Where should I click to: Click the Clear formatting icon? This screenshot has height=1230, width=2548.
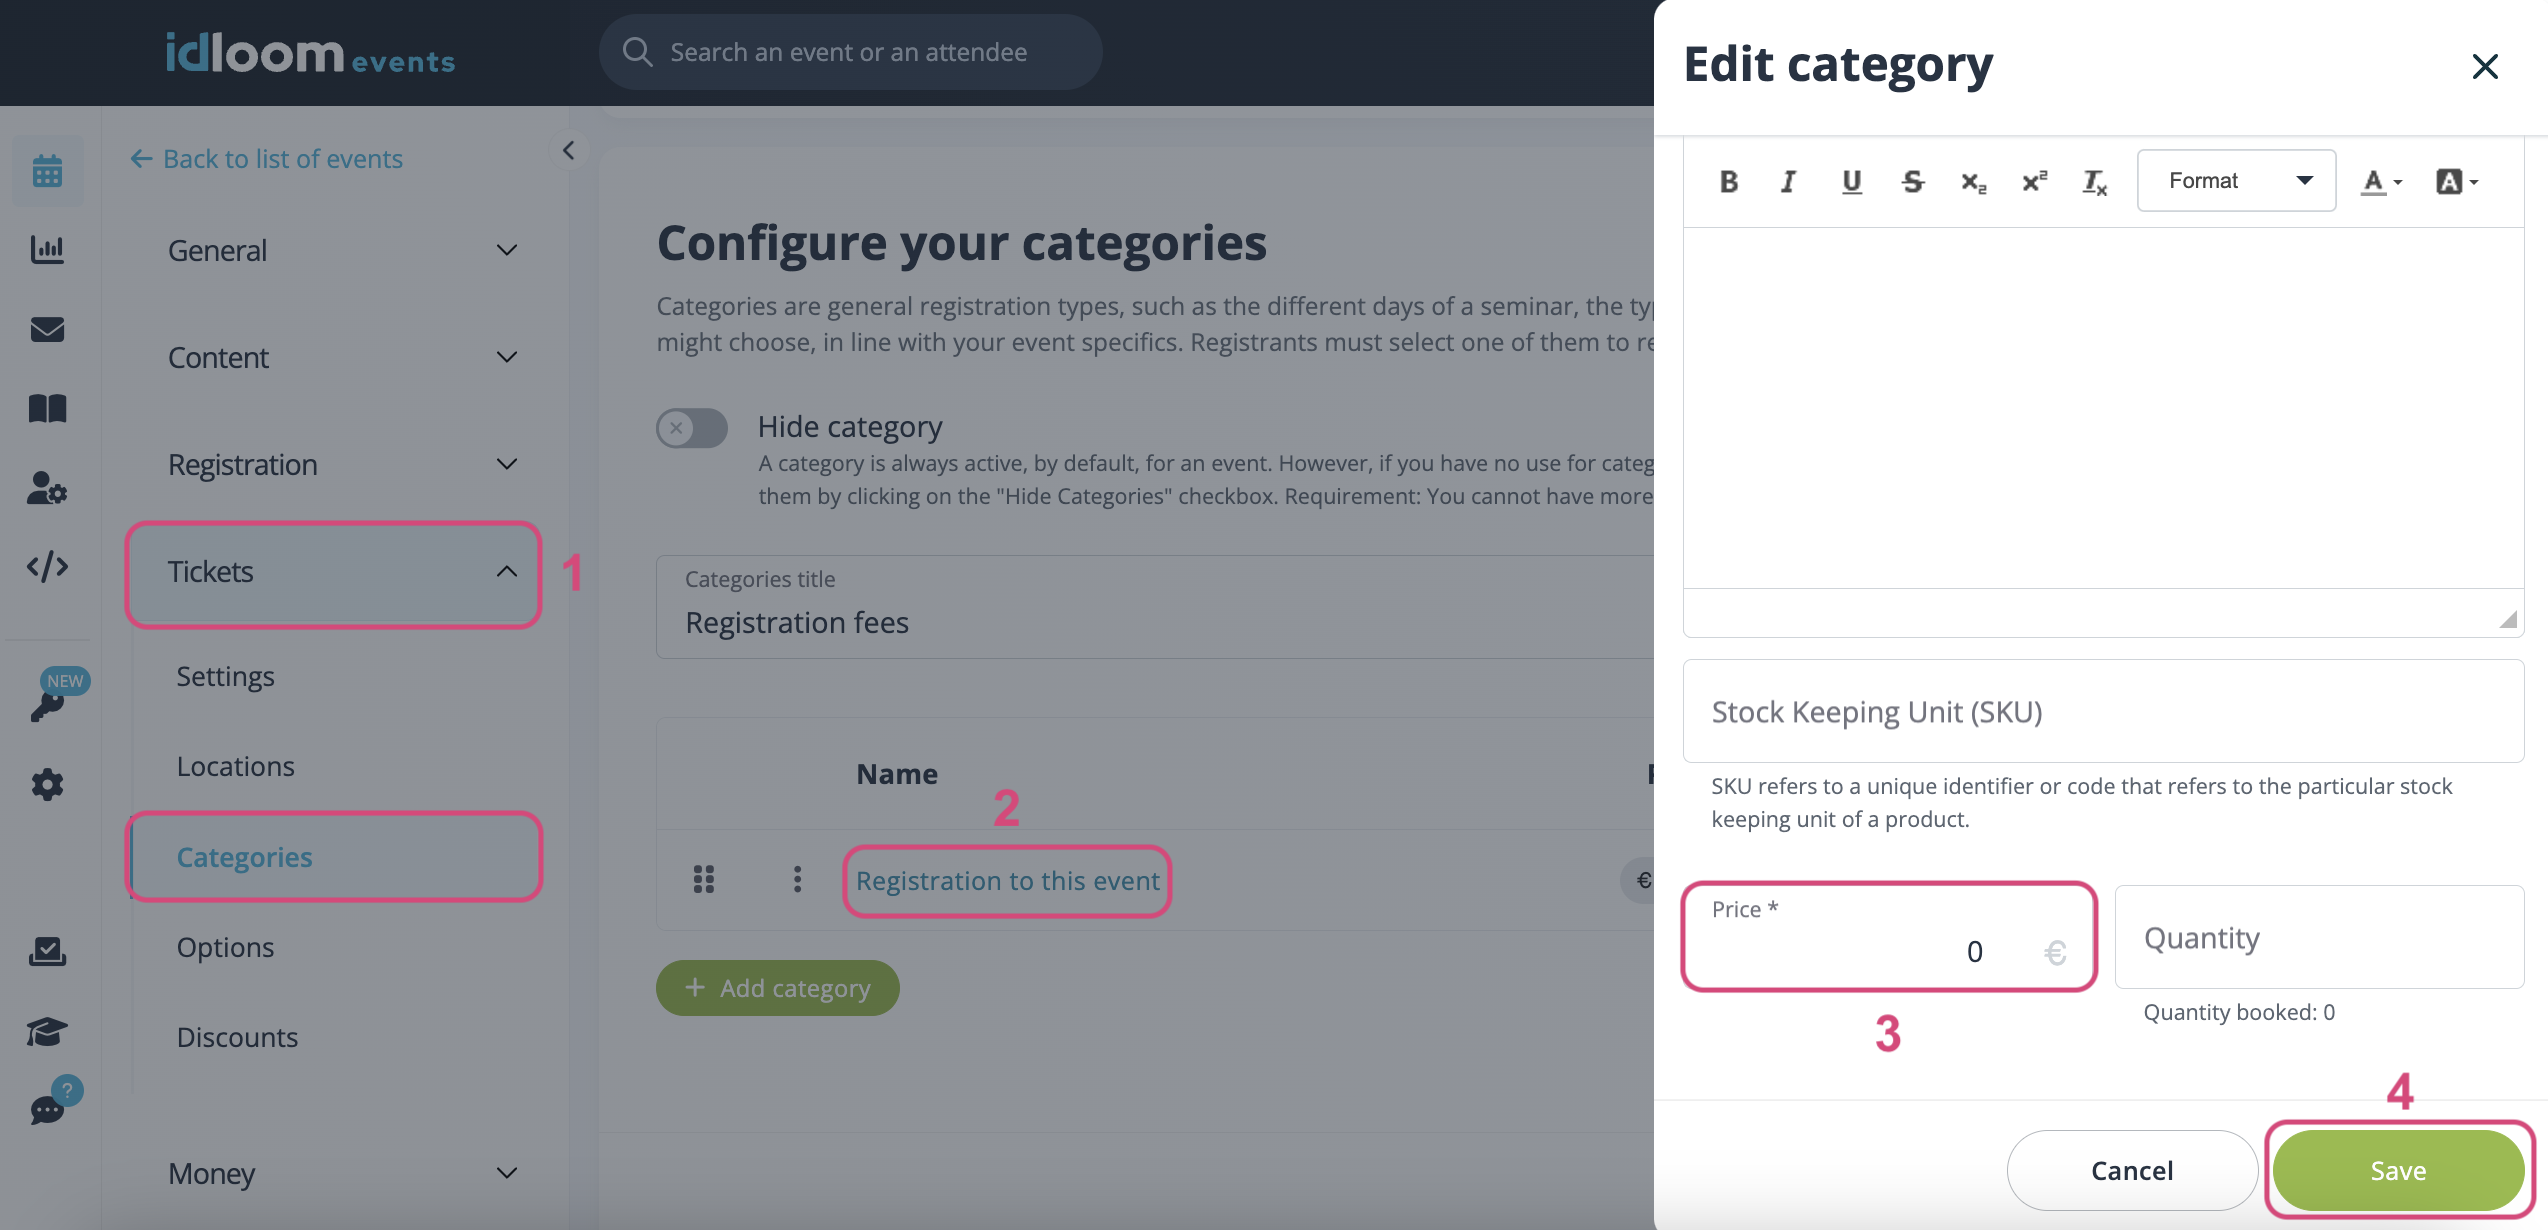click(2096, 180)
